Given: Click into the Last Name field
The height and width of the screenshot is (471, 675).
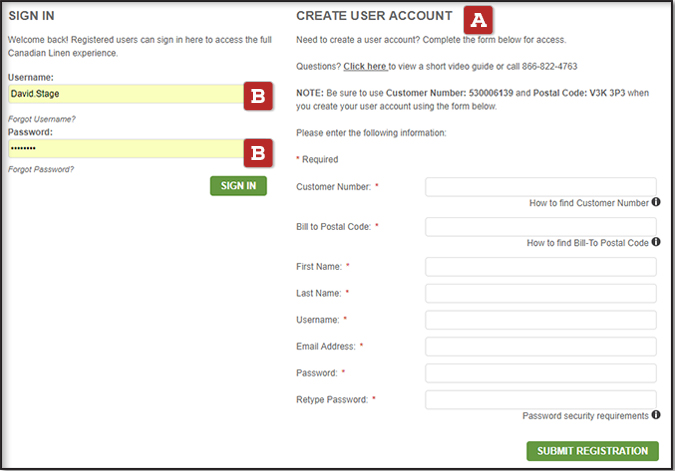Looking at the screenshot, I should coord(540,293).
